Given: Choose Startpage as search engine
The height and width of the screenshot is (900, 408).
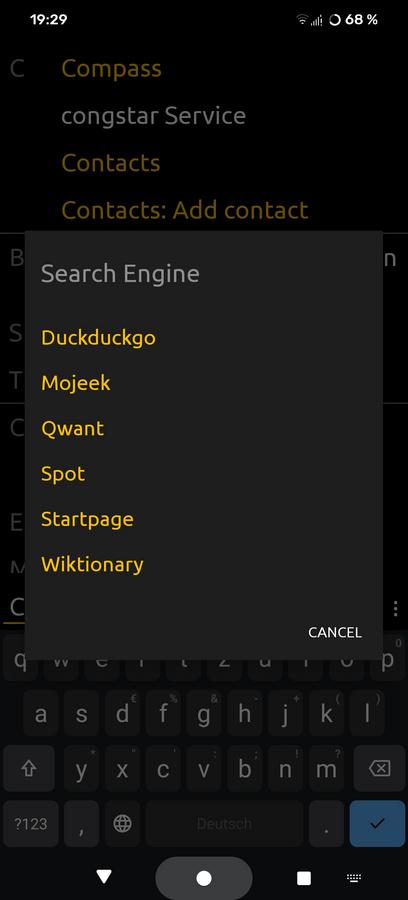Looking at the screenshot, I should [x=87, y=519].
